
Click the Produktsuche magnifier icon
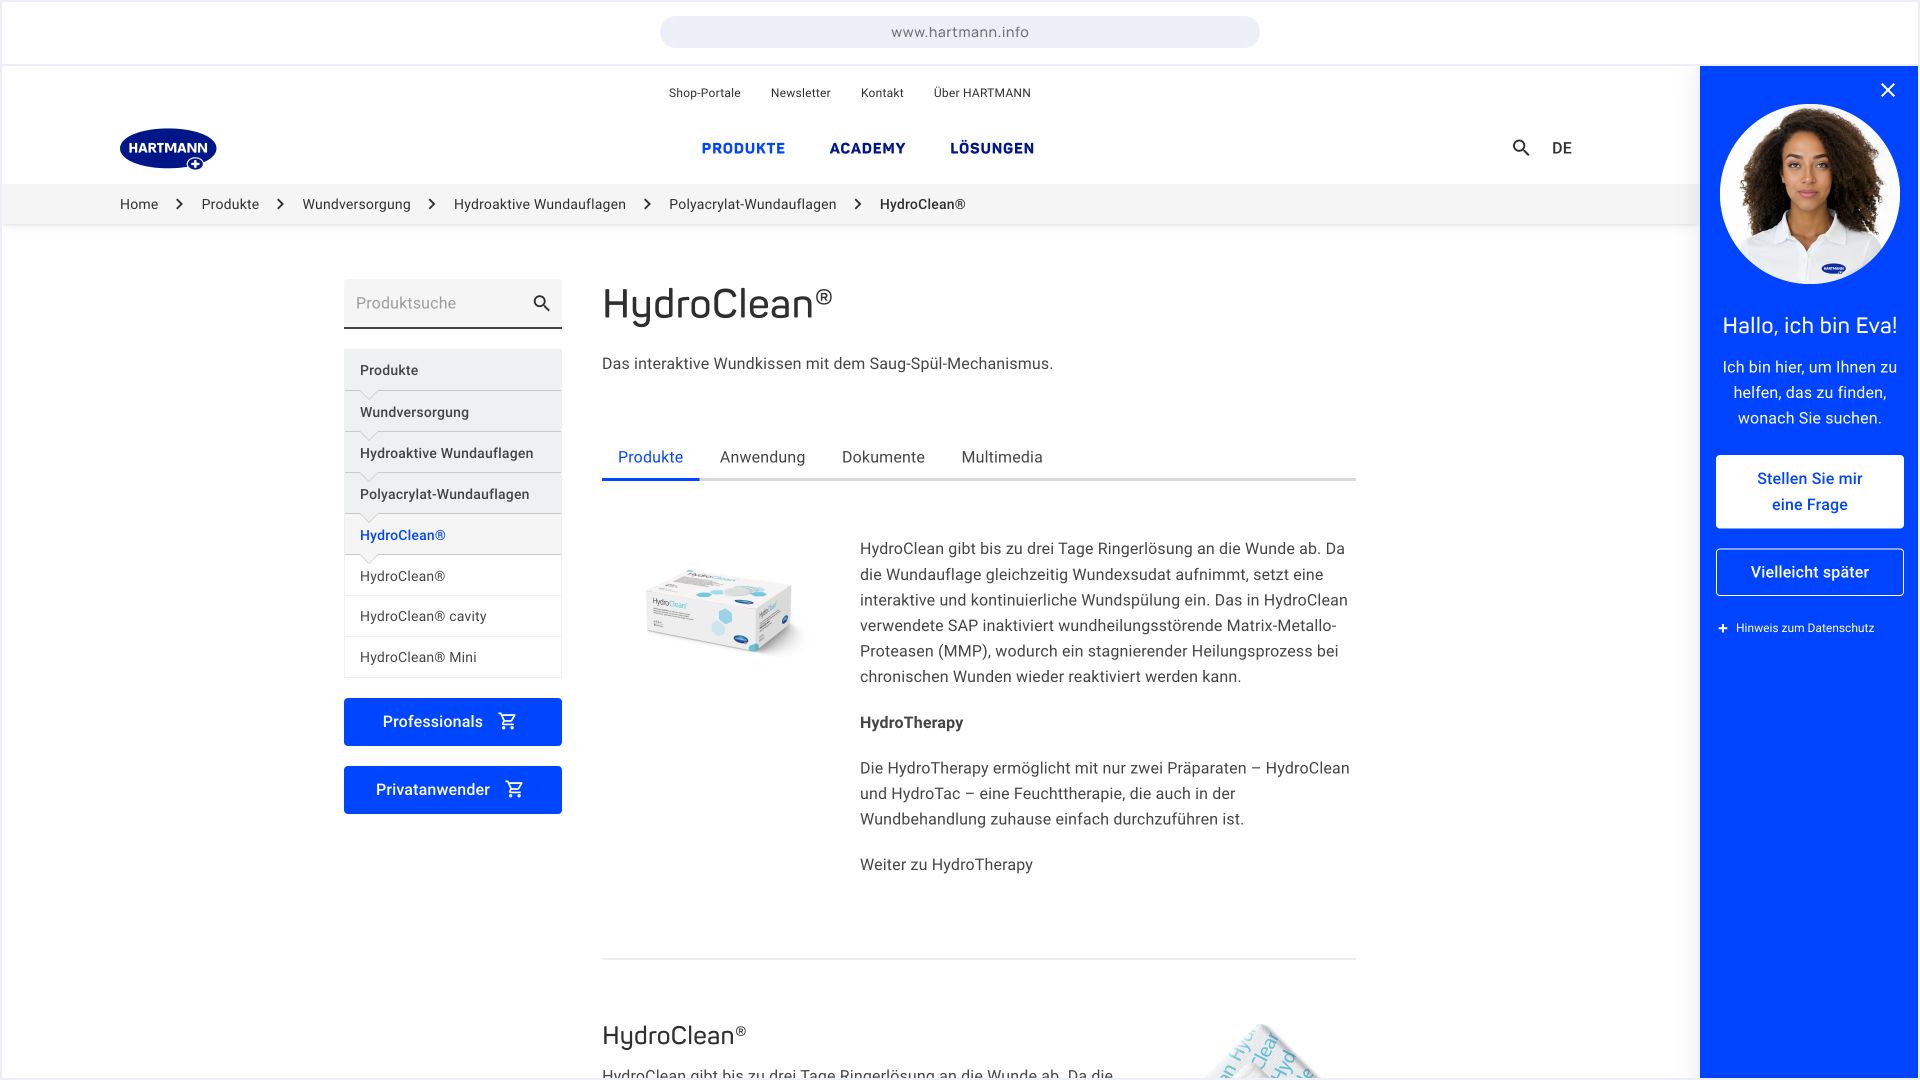click(541, 303)
